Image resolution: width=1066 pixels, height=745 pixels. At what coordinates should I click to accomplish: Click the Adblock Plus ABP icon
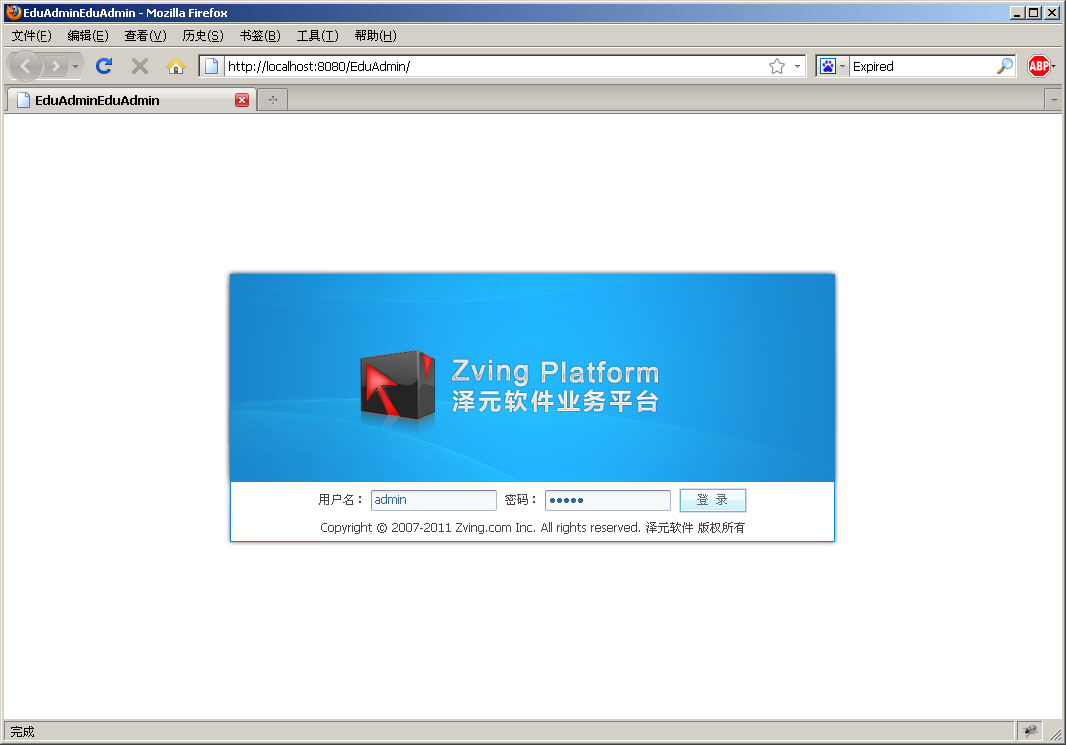point(1038,66)
